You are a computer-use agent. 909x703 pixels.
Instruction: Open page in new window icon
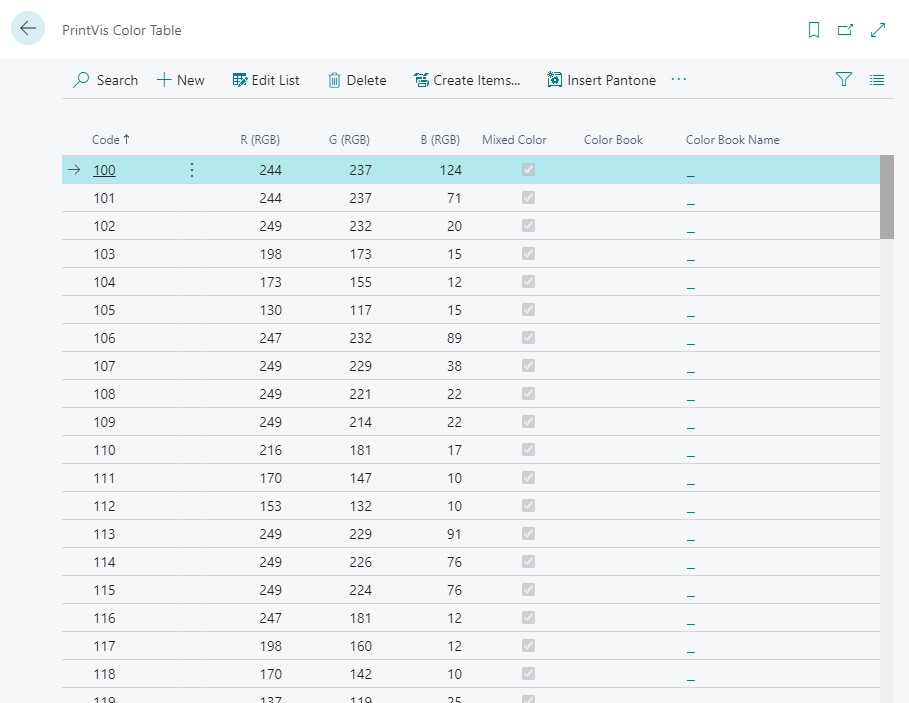845,31
